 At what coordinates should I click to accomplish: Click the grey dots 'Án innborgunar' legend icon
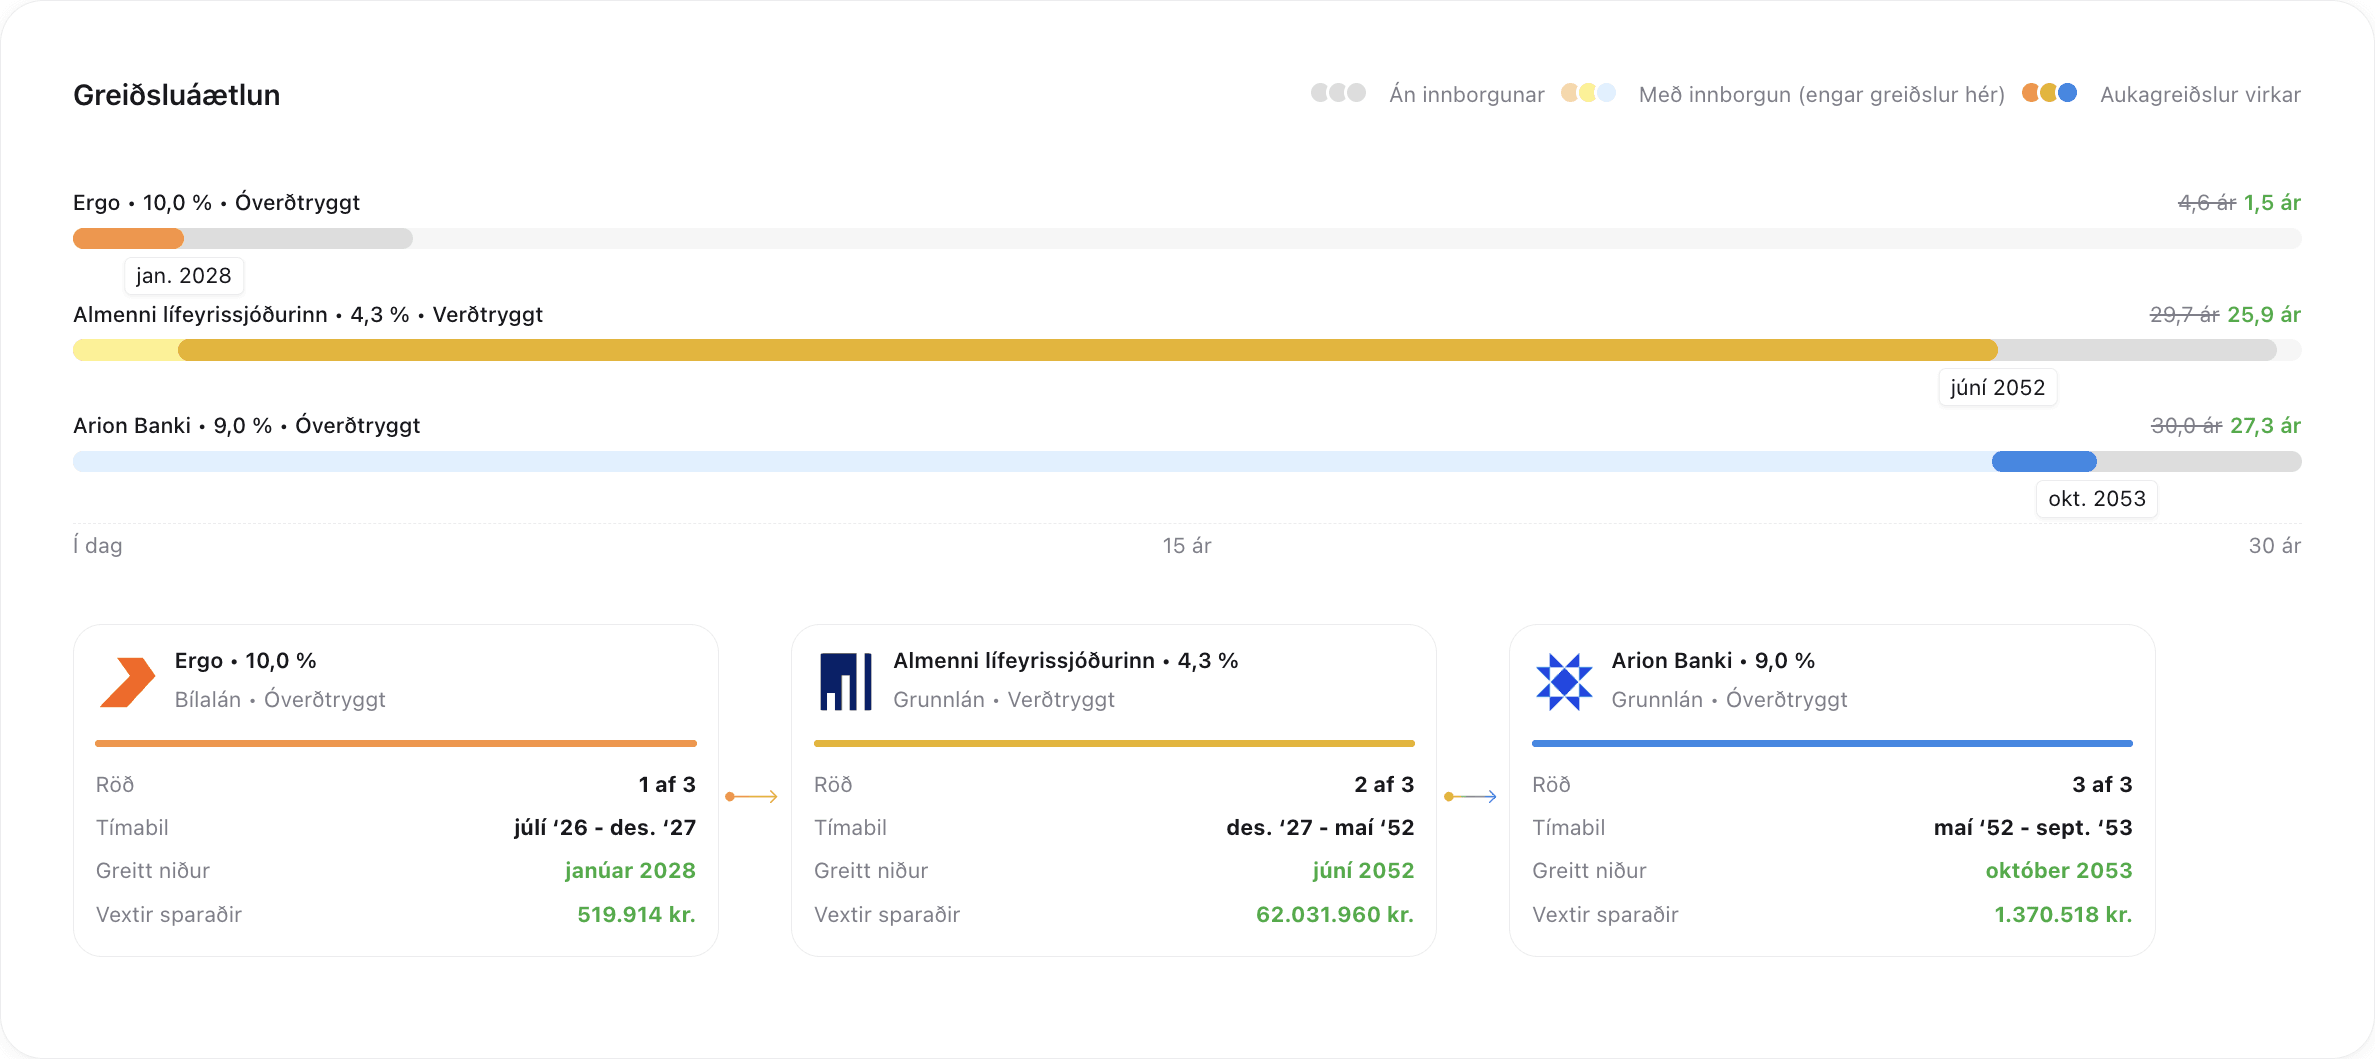(x=1338, y=93)
